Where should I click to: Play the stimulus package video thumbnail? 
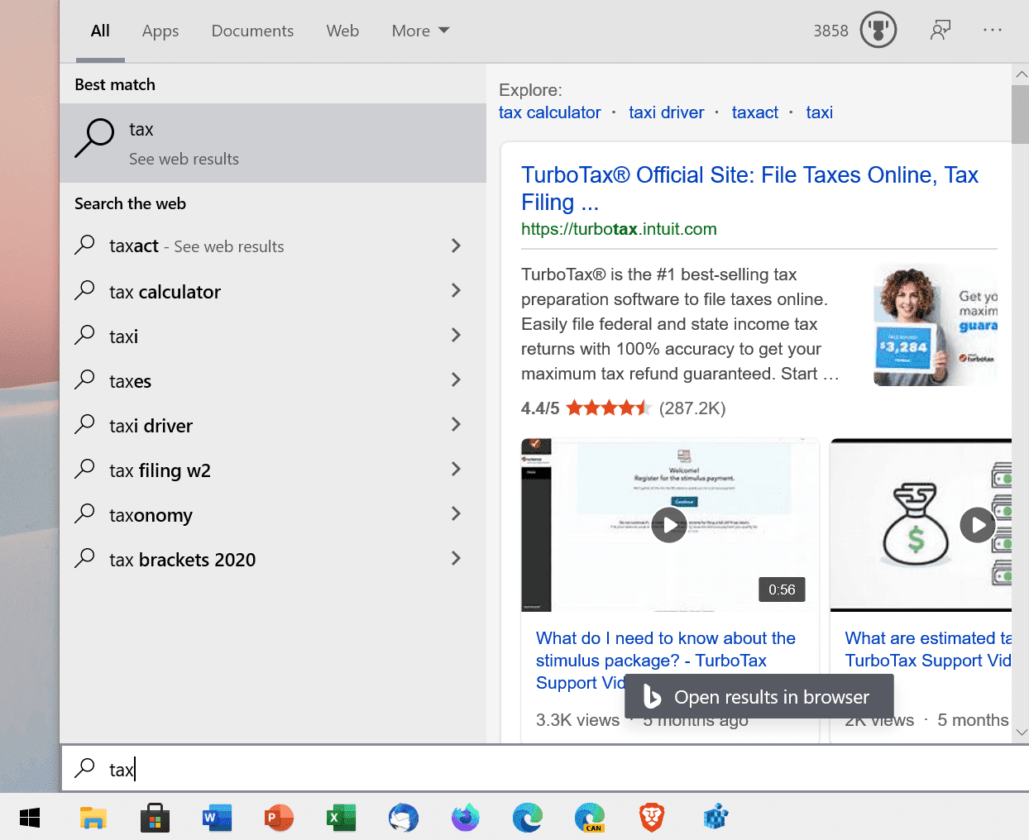click(x=669, y=524)
